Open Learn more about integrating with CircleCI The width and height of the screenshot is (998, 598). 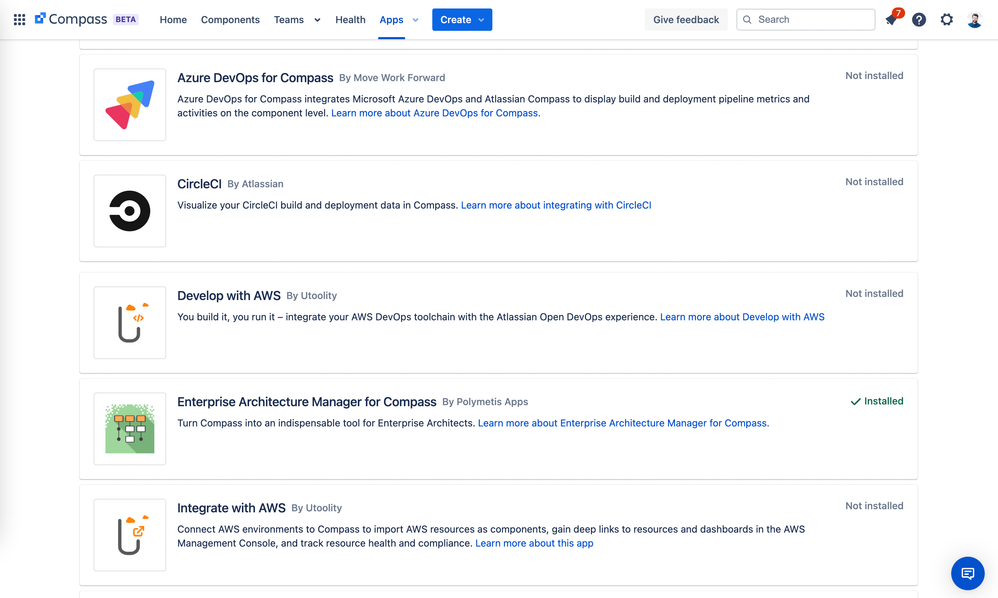556,205
